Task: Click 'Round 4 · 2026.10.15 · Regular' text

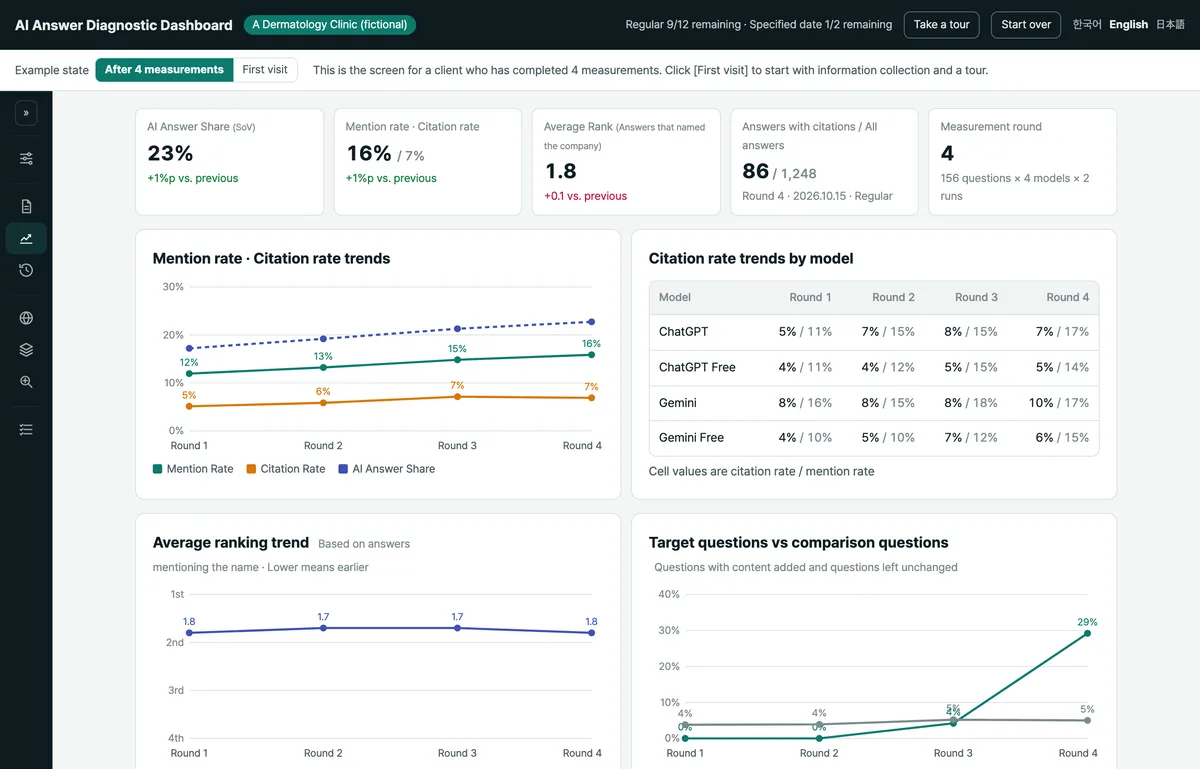Action: click(x=817, y=196)
